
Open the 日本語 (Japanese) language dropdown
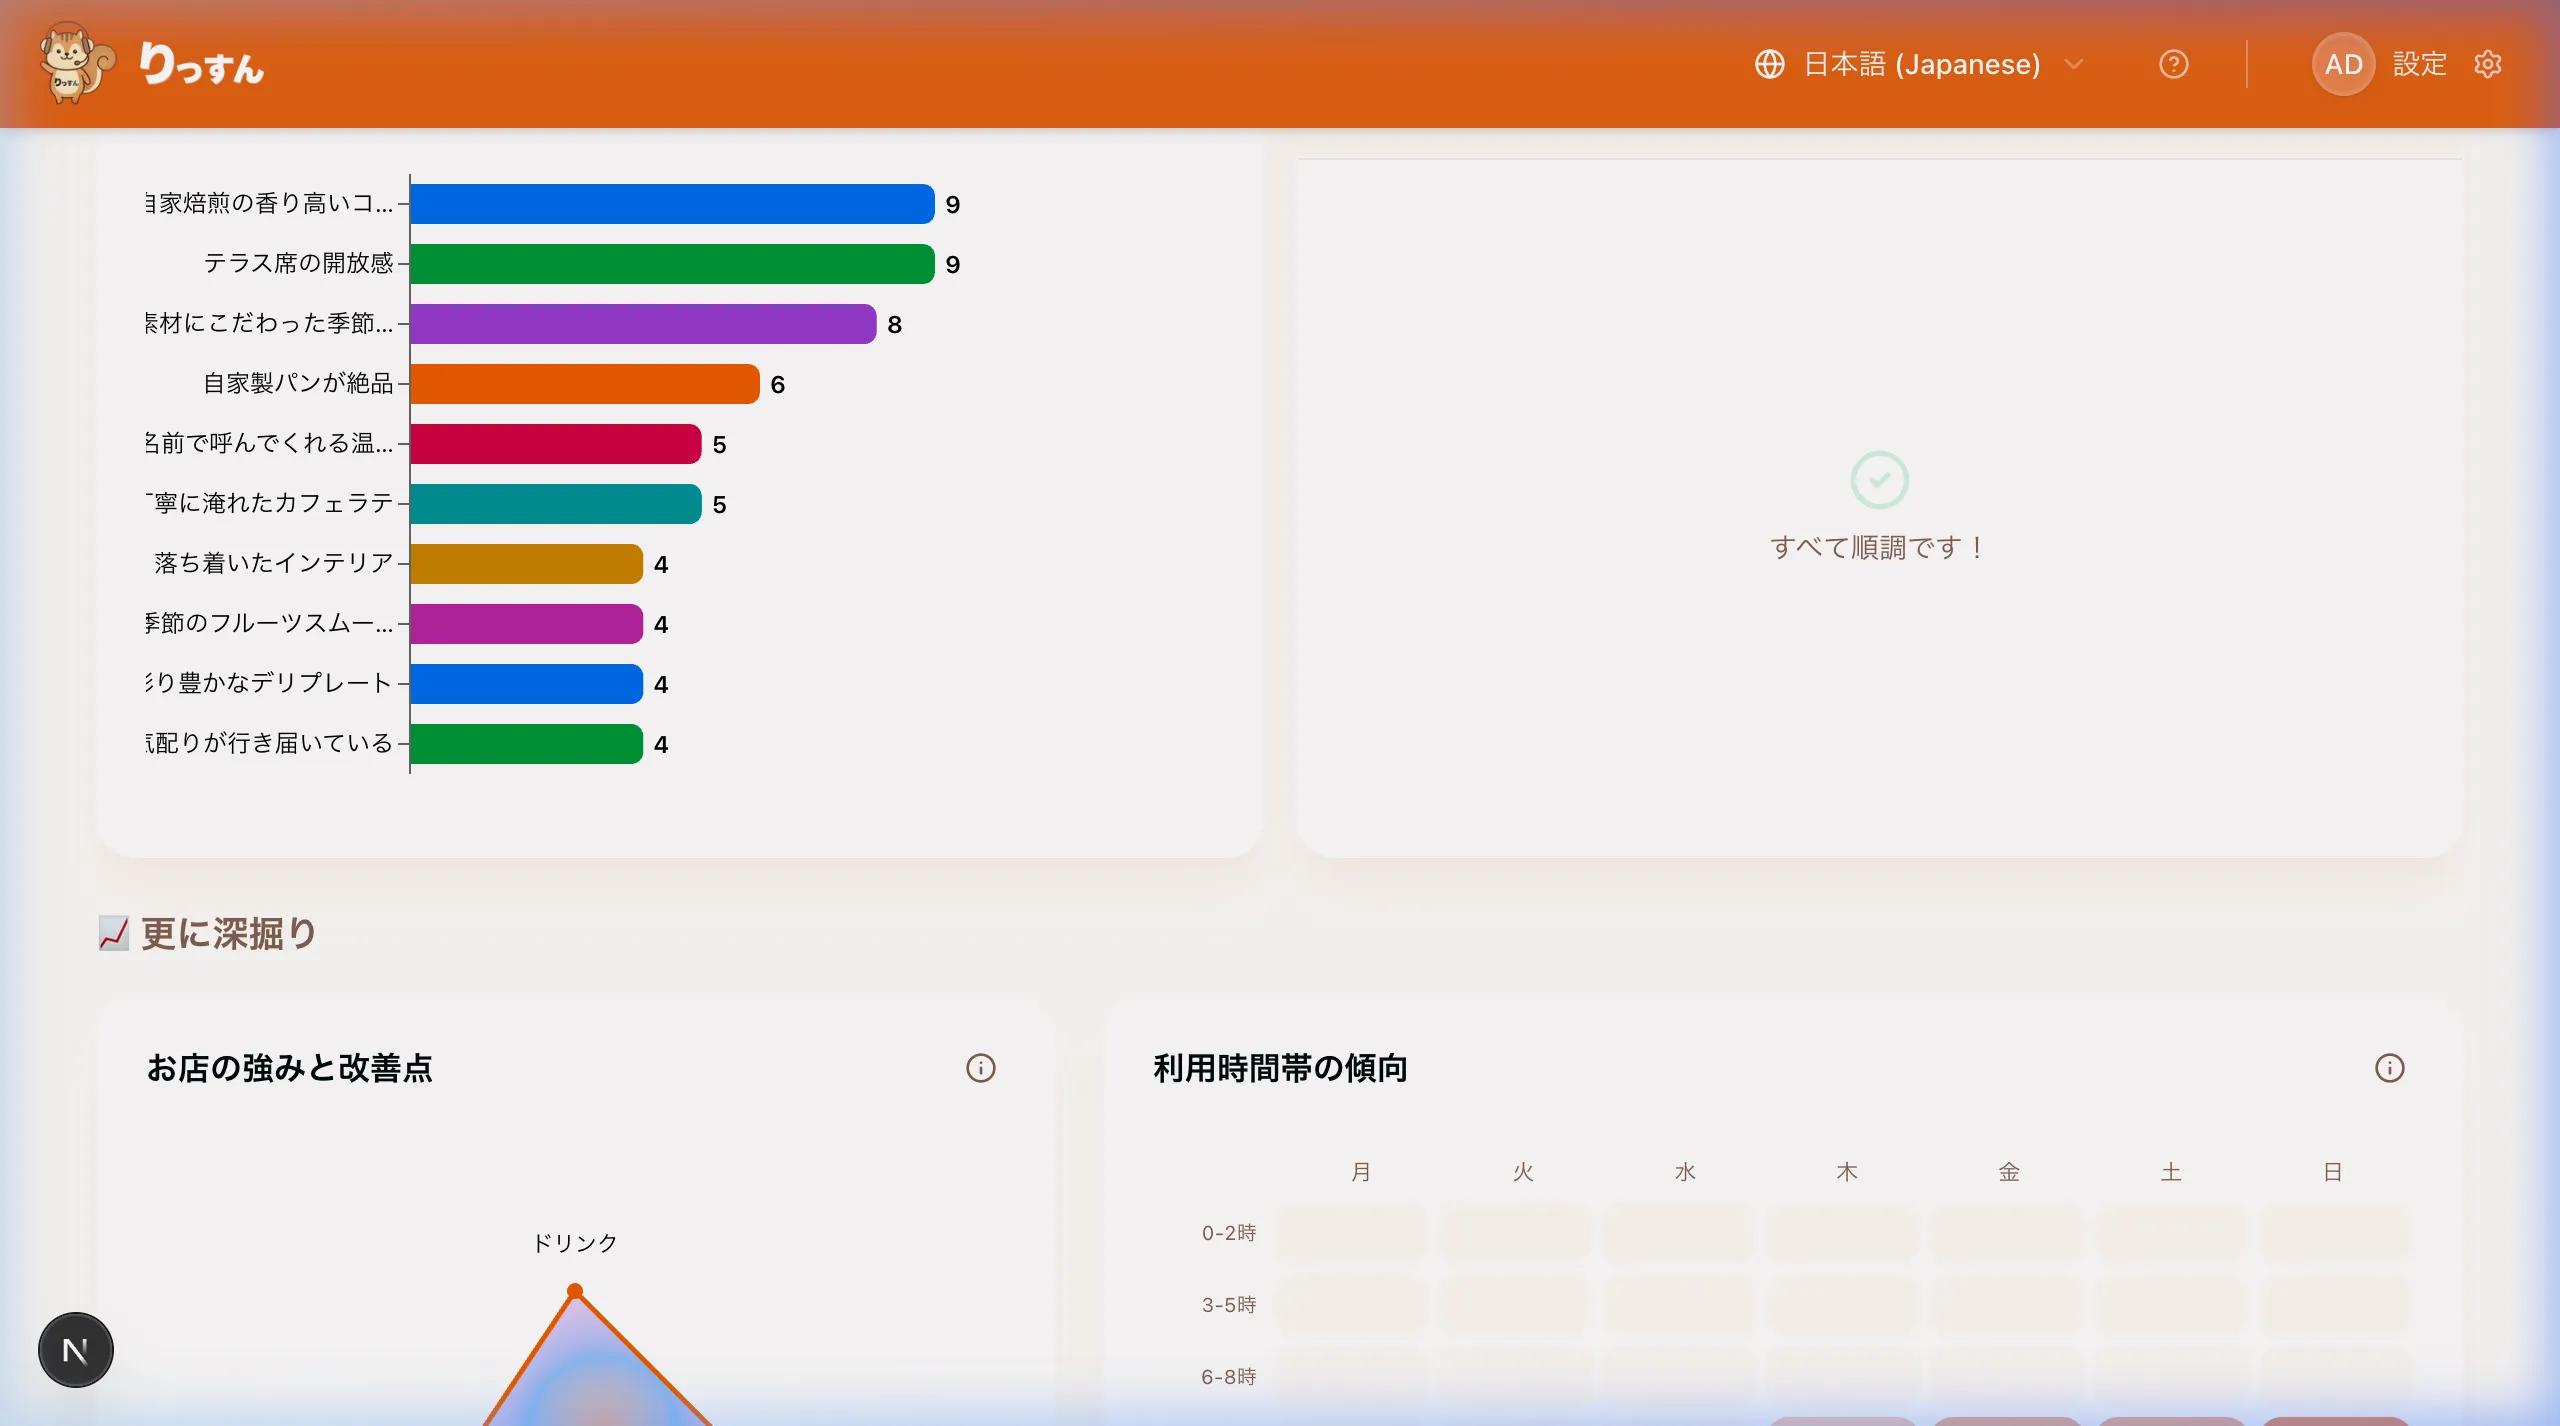[x=1920, y=64]
